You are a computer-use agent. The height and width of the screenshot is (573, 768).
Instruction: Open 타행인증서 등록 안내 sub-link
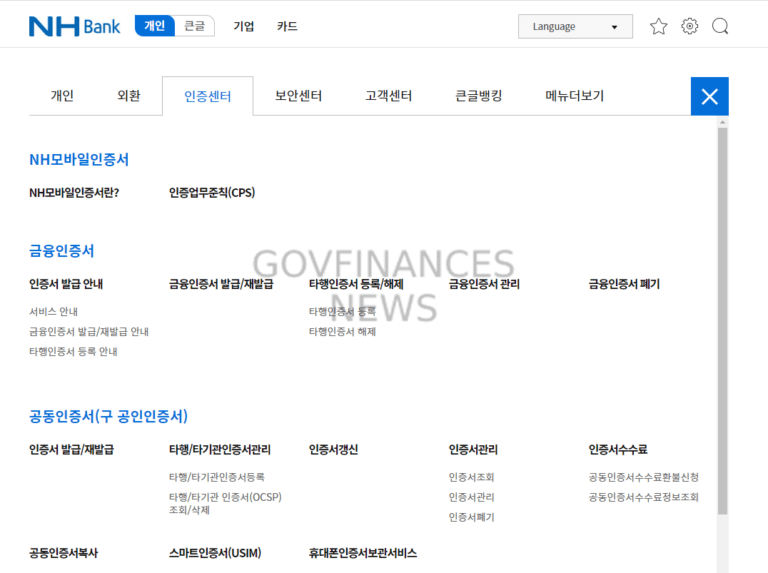(73, 352)
